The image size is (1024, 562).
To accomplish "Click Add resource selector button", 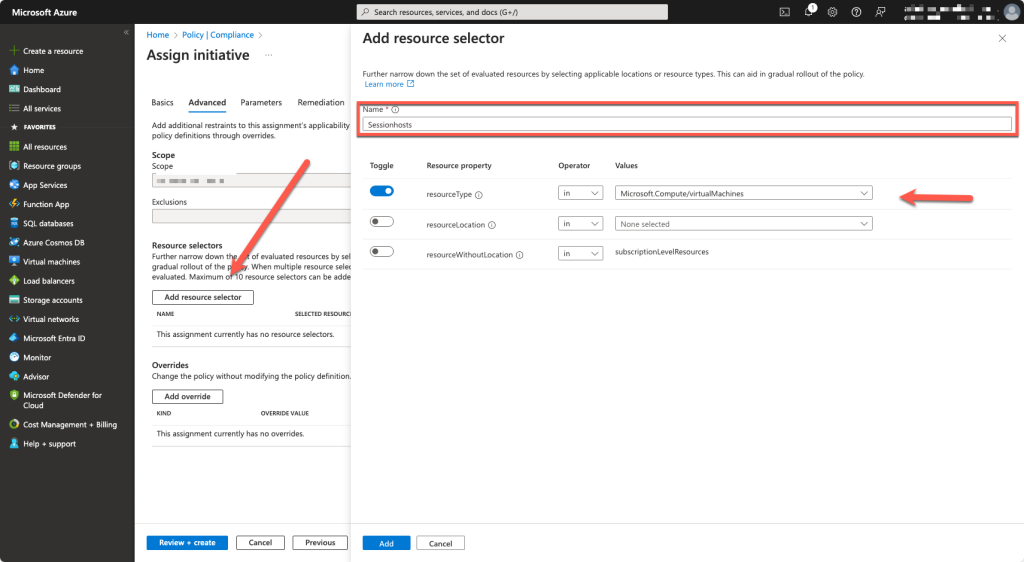I will 202,297.
